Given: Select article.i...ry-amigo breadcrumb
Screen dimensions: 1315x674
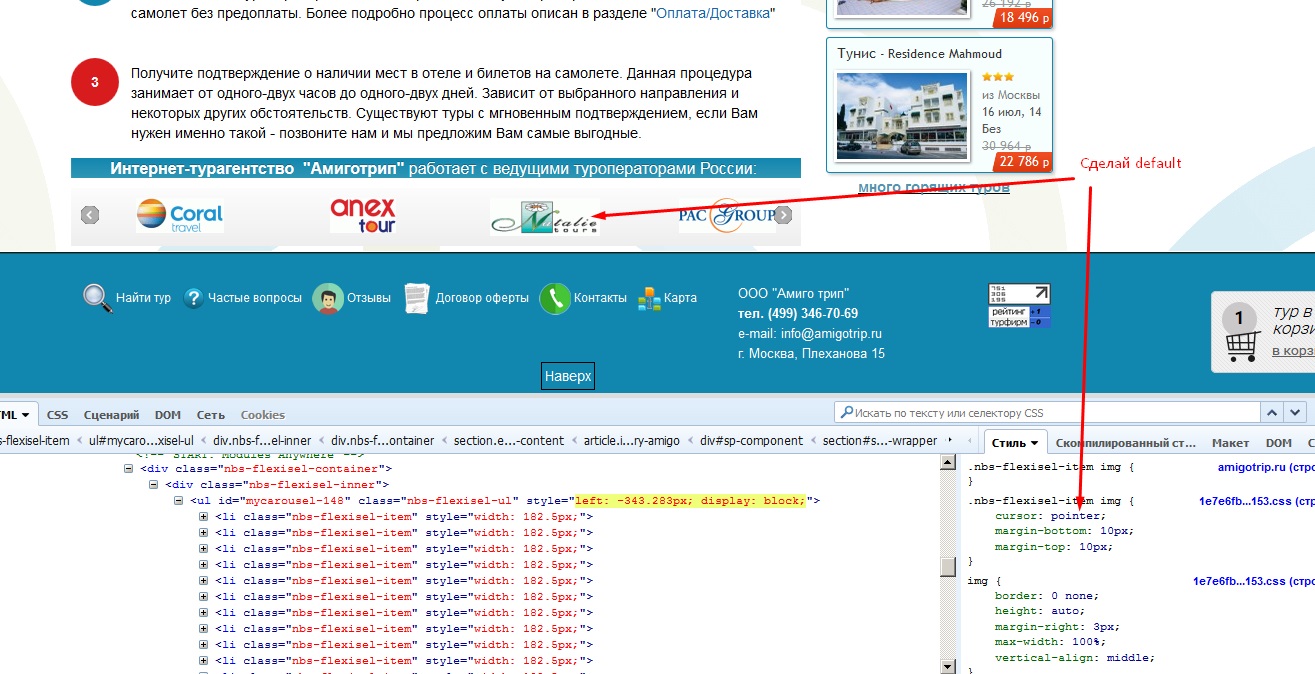Looking at the screenshot, I should (631, 440).
